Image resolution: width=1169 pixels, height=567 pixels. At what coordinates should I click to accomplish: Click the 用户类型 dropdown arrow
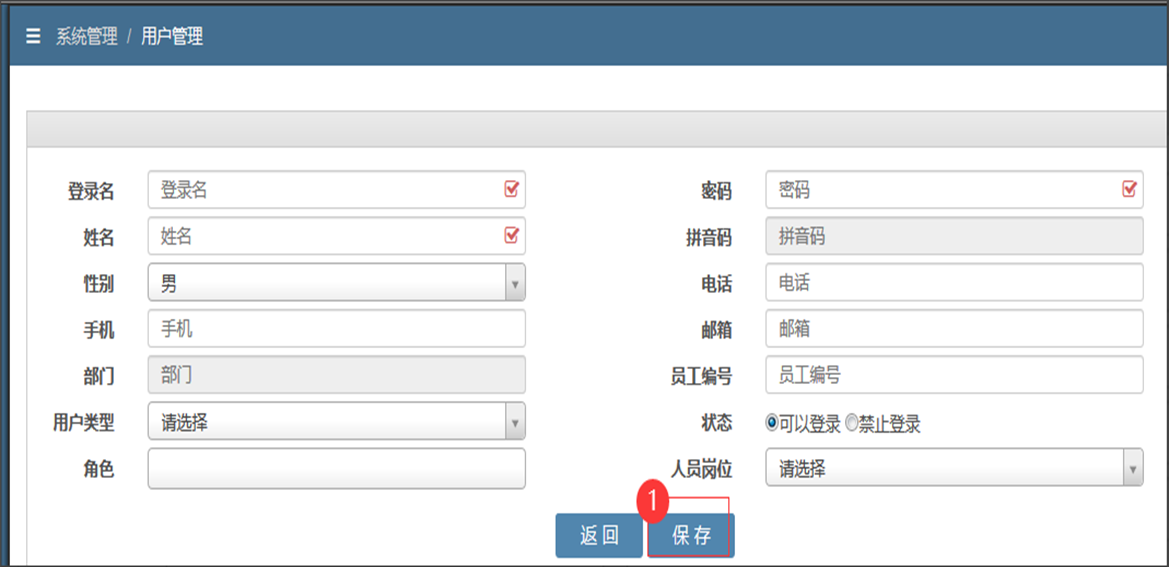click(515, 422)
